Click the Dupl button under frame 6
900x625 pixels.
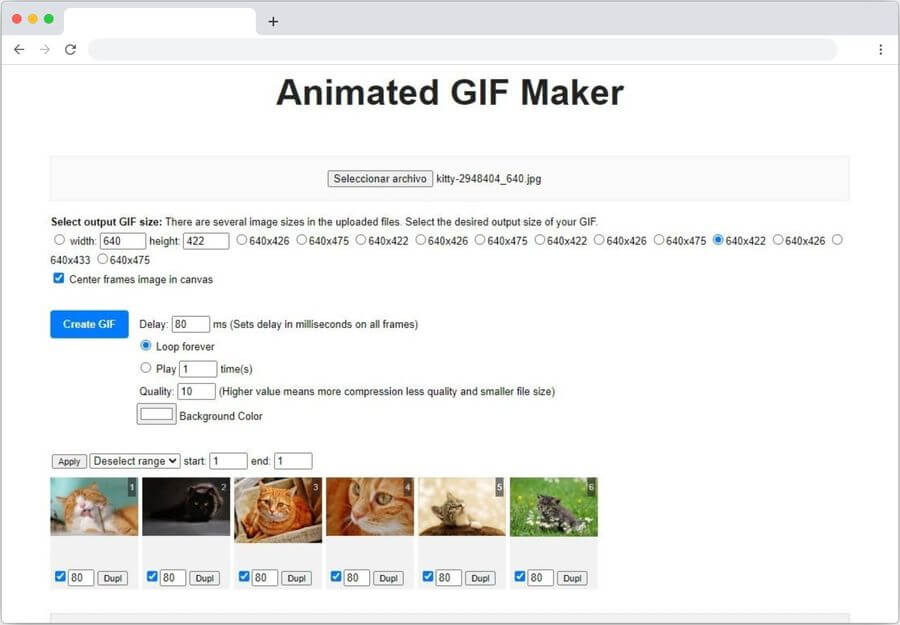pos(572,579)
